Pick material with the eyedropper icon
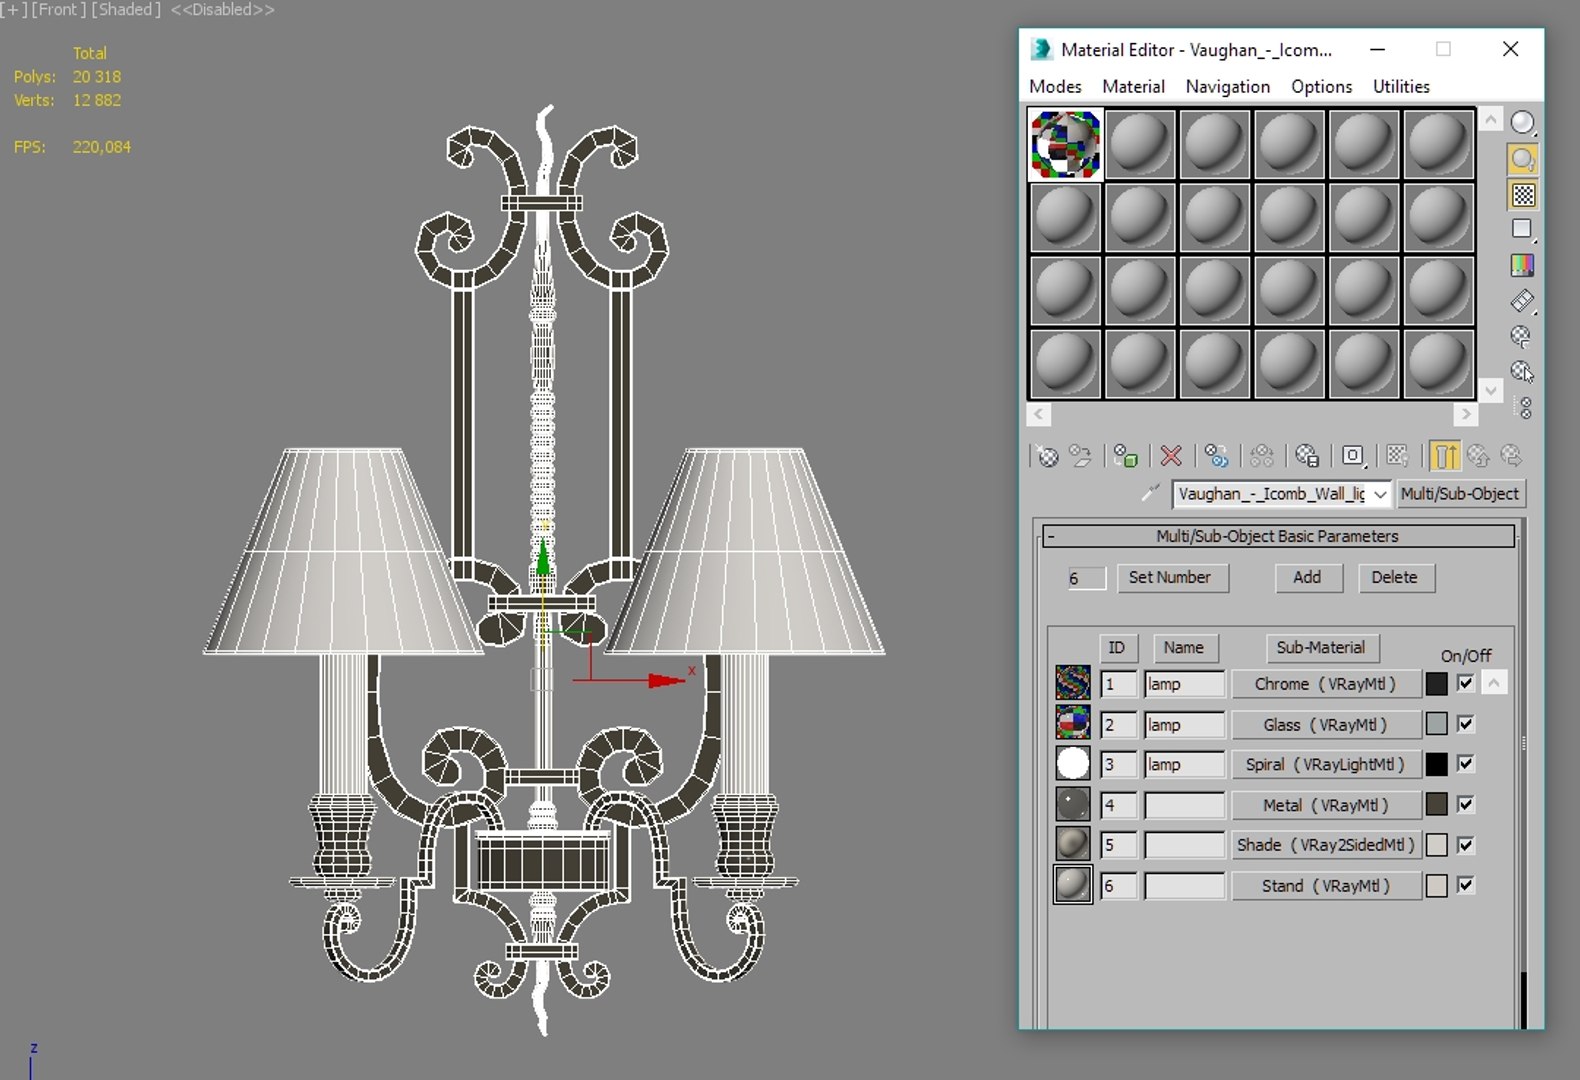Viewport: 1580px width, 1080px height. point(1151,493)
